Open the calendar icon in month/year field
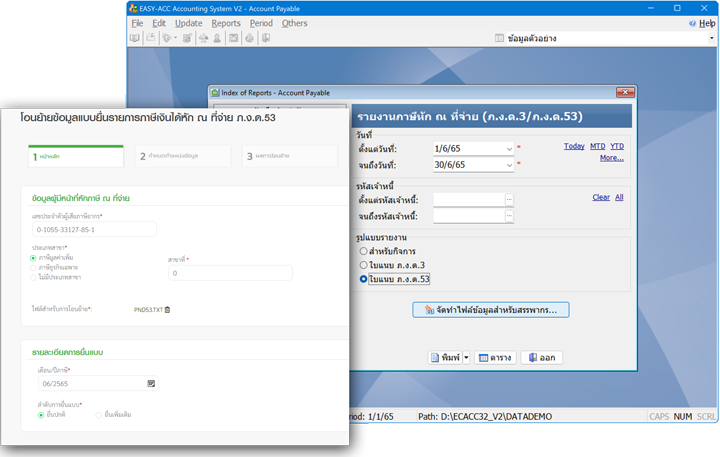The width and height of the screenshot is (720, 457). point(151,384)
